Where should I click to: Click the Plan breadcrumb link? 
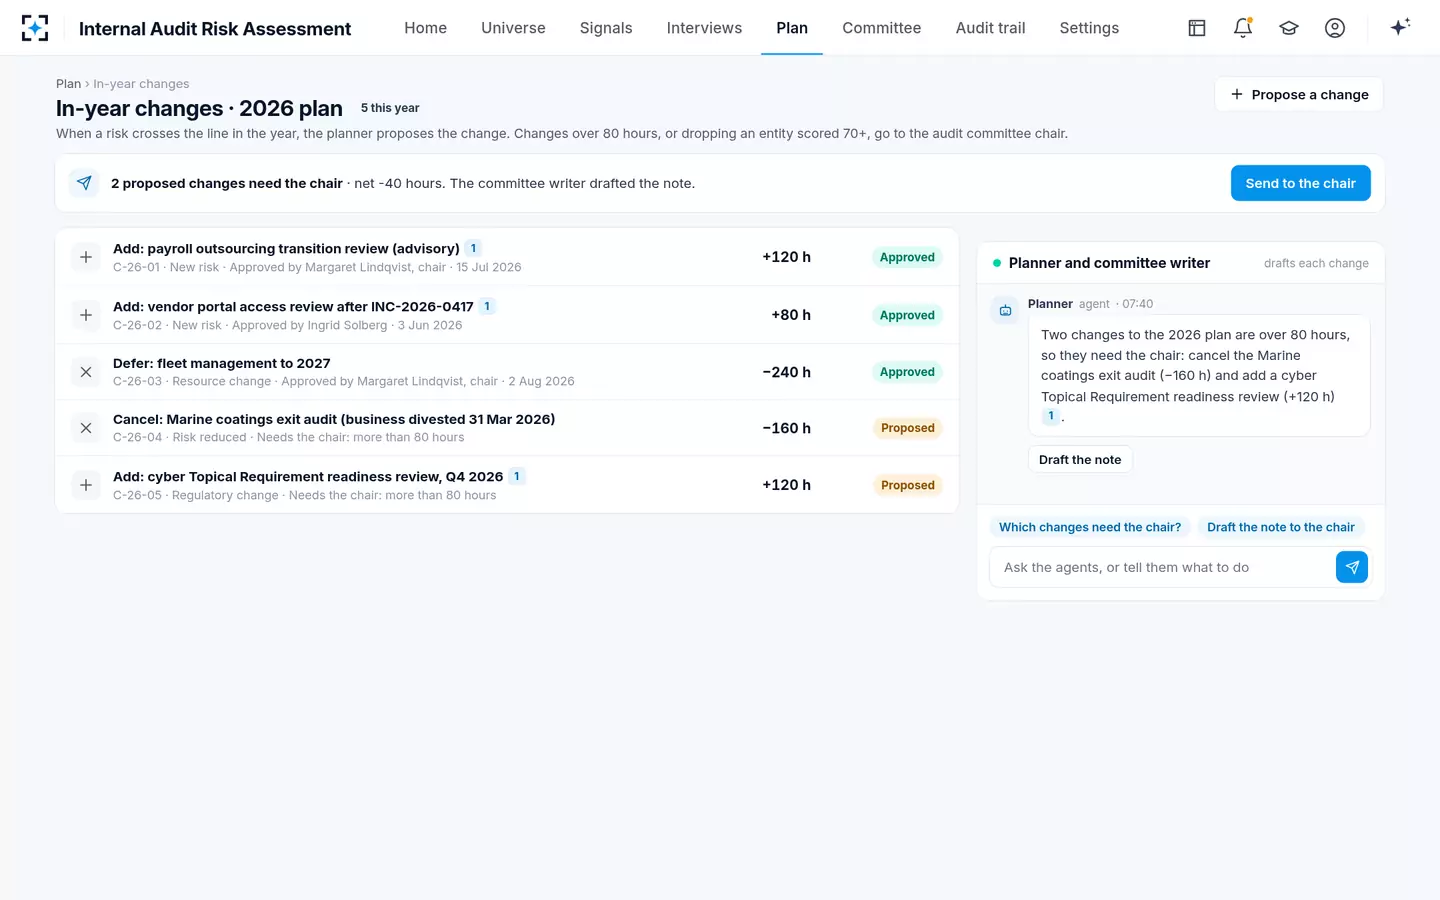(x=68, y=84)
